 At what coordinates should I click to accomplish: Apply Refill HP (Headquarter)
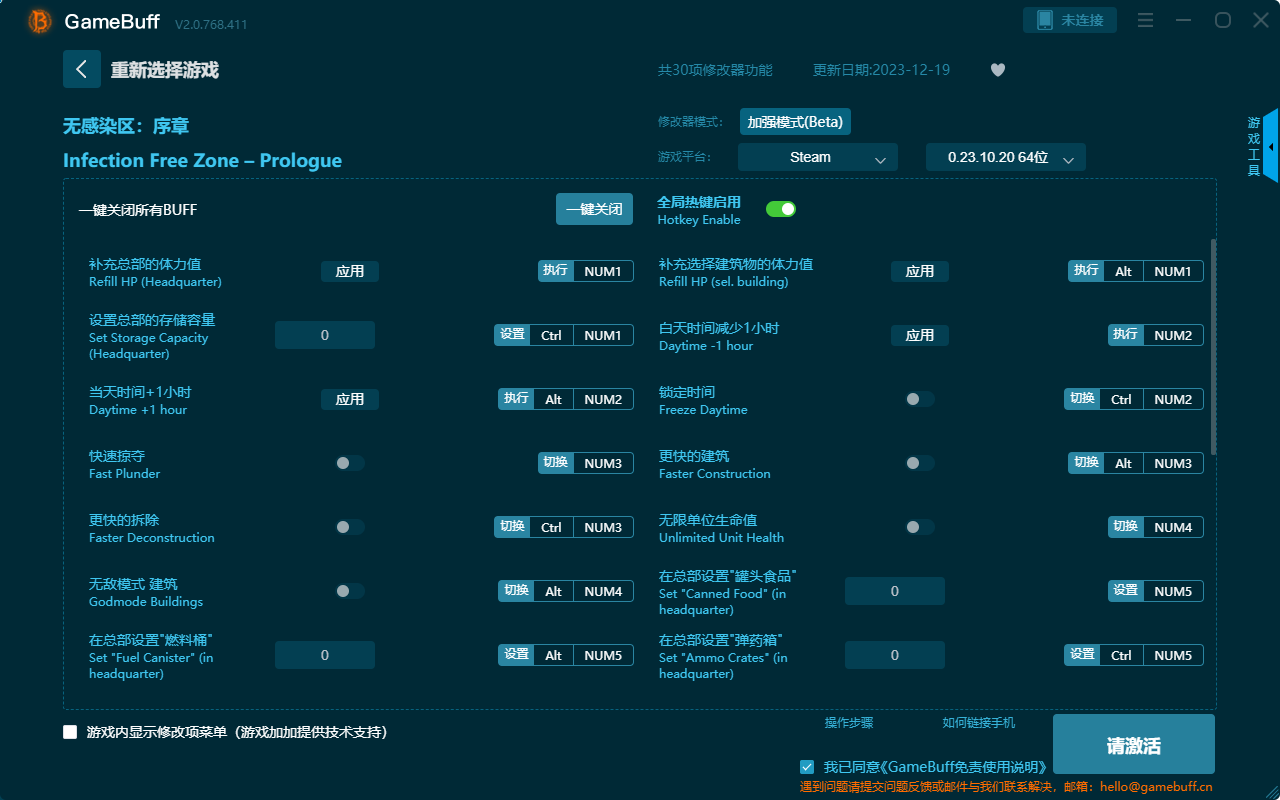350,271
